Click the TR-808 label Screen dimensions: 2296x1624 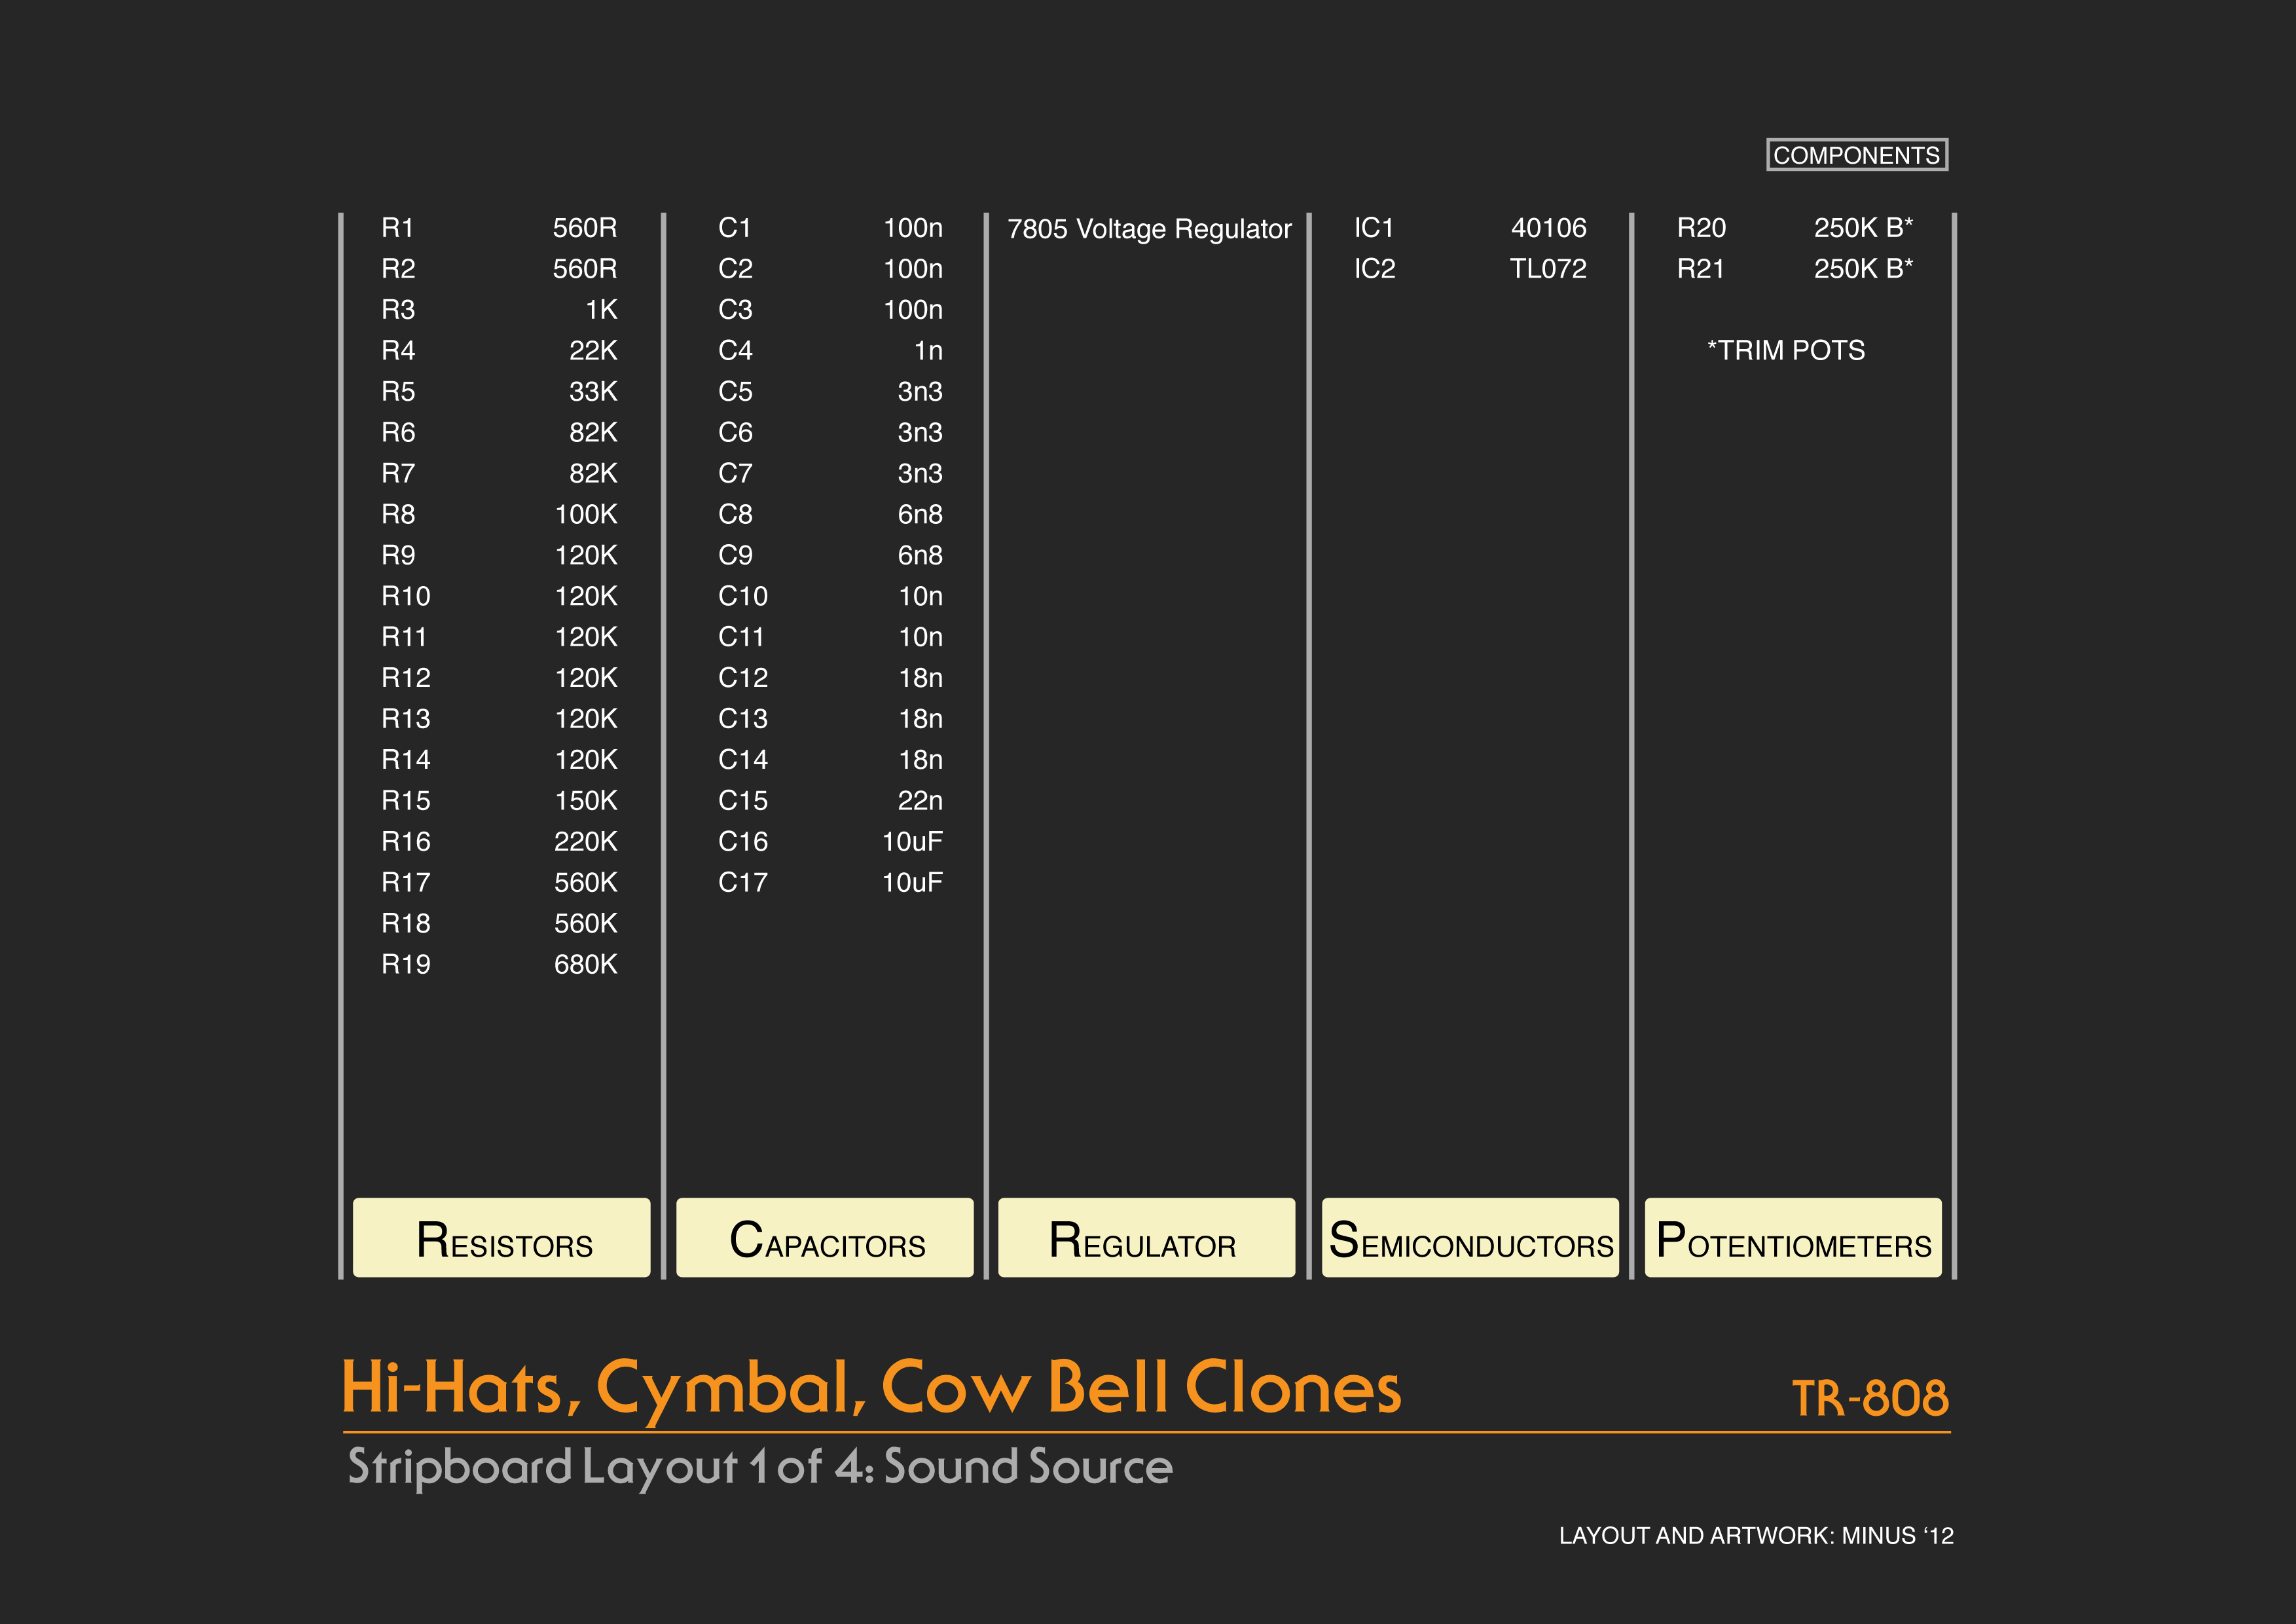(x=1870, y=1397)
